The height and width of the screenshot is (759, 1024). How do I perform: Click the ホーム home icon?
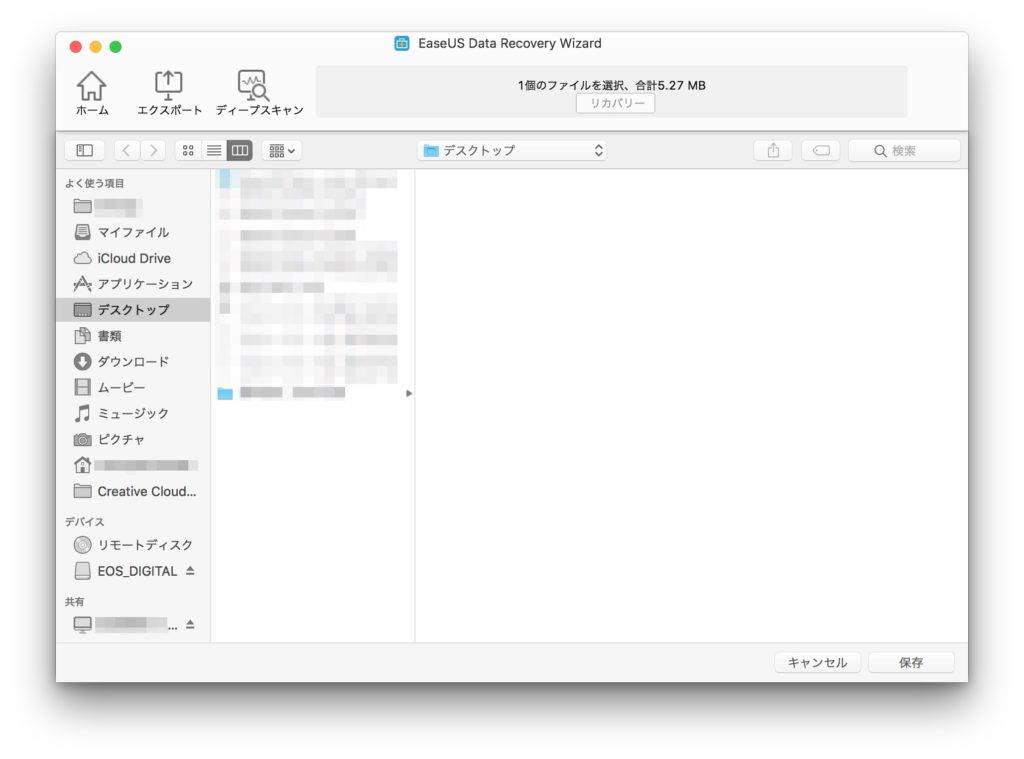[x=91, y=93]
